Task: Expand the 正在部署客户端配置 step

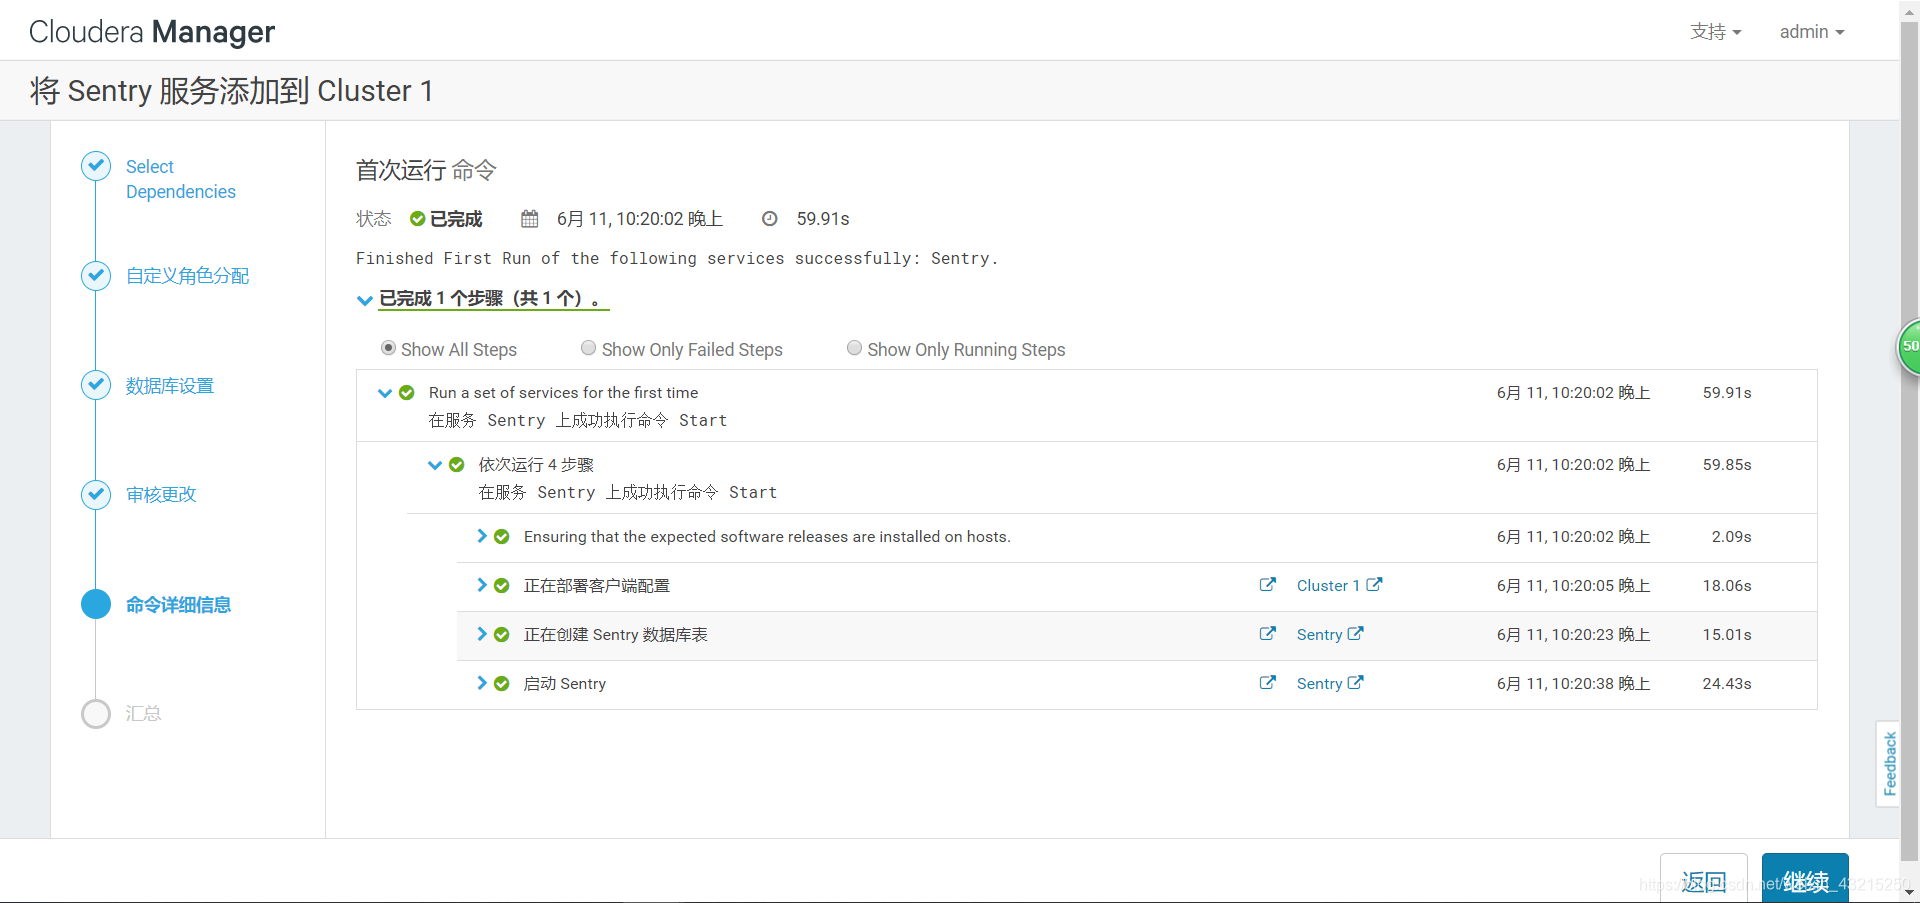Action: 482,585
